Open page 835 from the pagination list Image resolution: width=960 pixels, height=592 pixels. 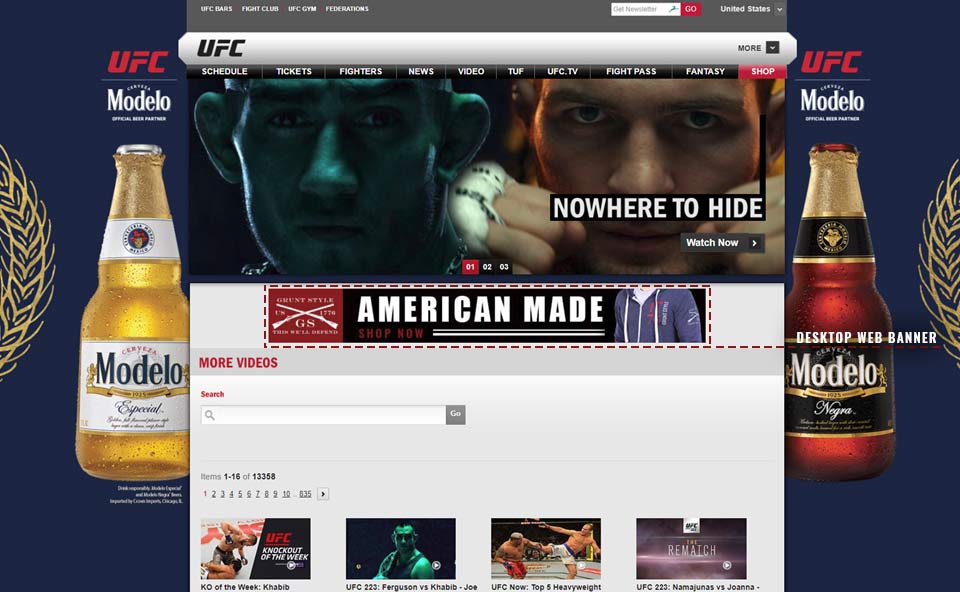pyautogui.click(x=305, y=494)
